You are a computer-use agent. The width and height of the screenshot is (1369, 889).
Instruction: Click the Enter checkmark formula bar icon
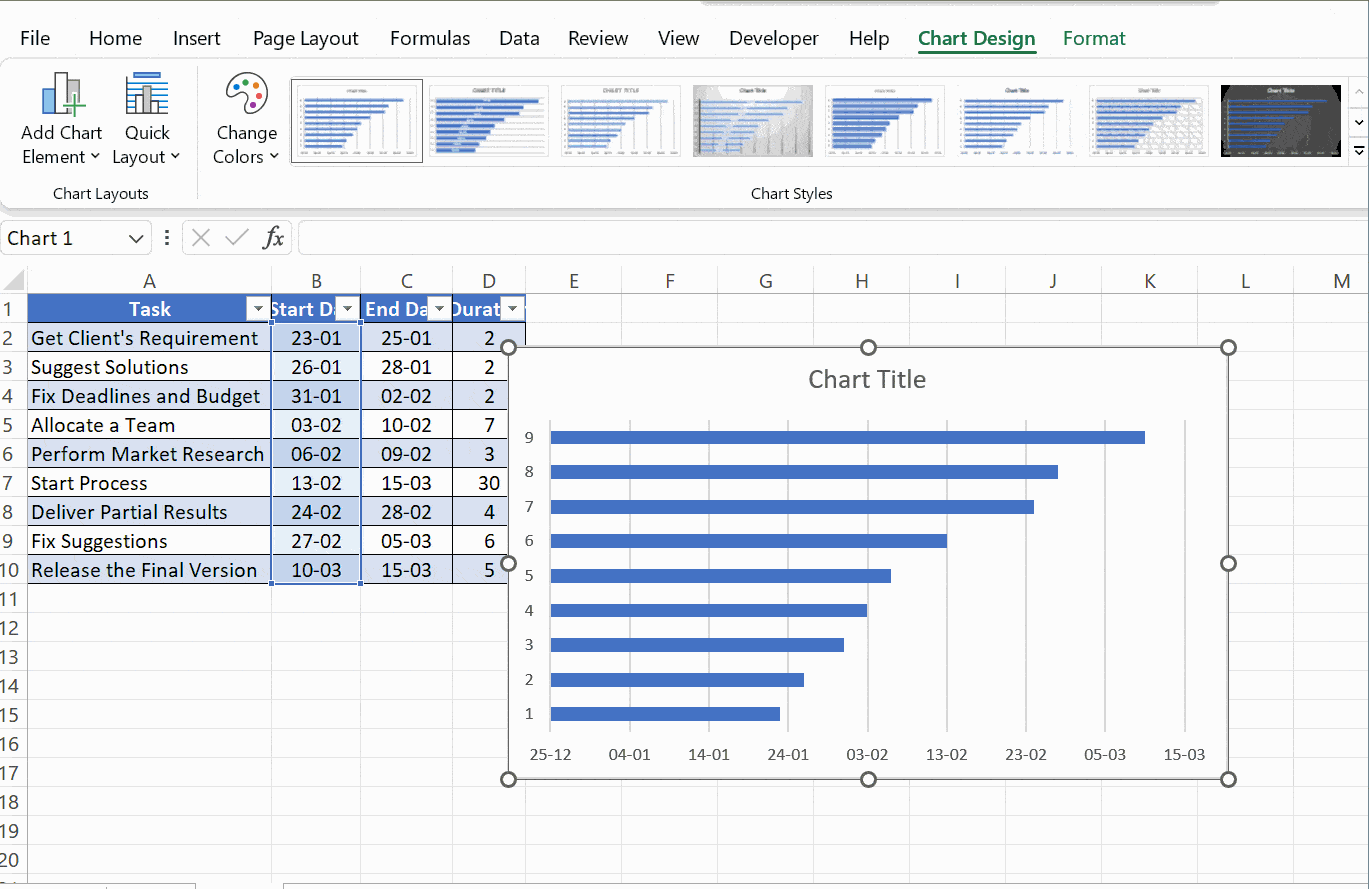point(237,238)
